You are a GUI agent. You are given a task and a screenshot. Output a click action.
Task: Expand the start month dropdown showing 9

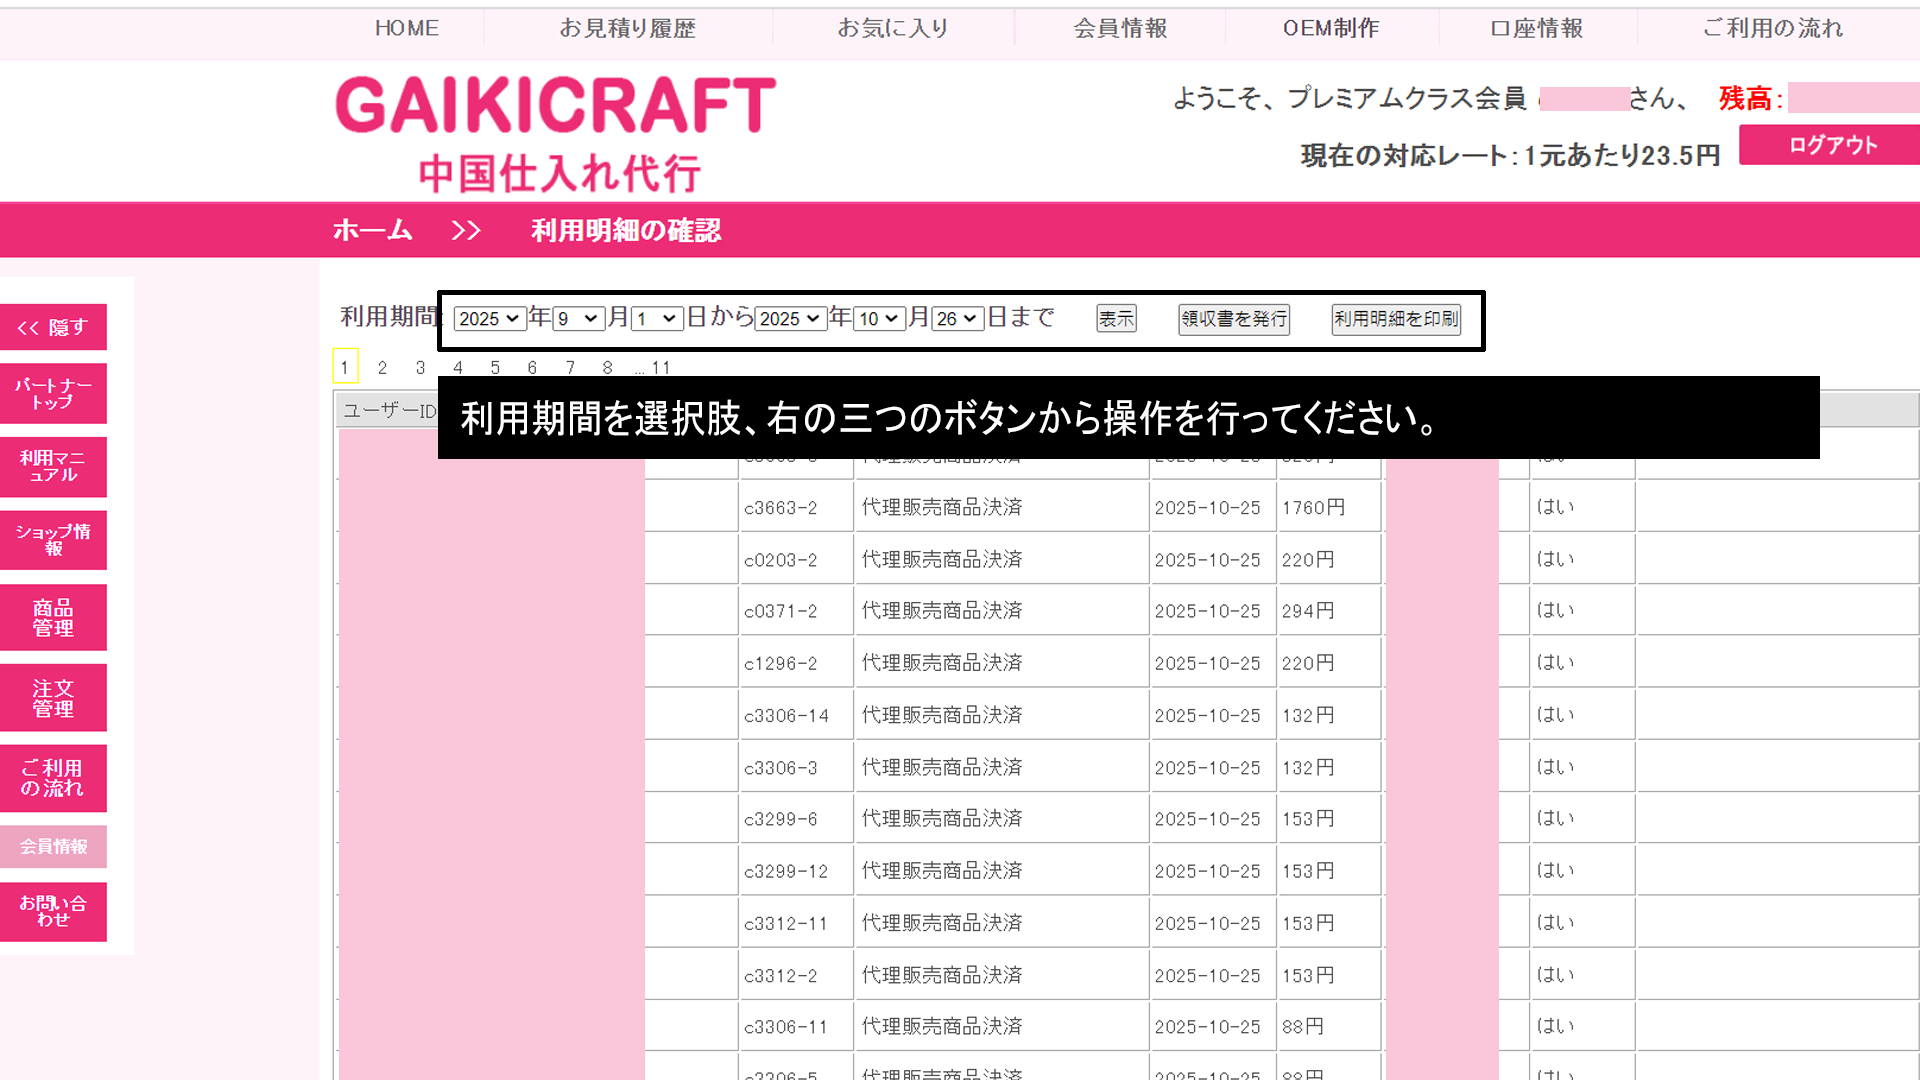(x=578, y=318)
